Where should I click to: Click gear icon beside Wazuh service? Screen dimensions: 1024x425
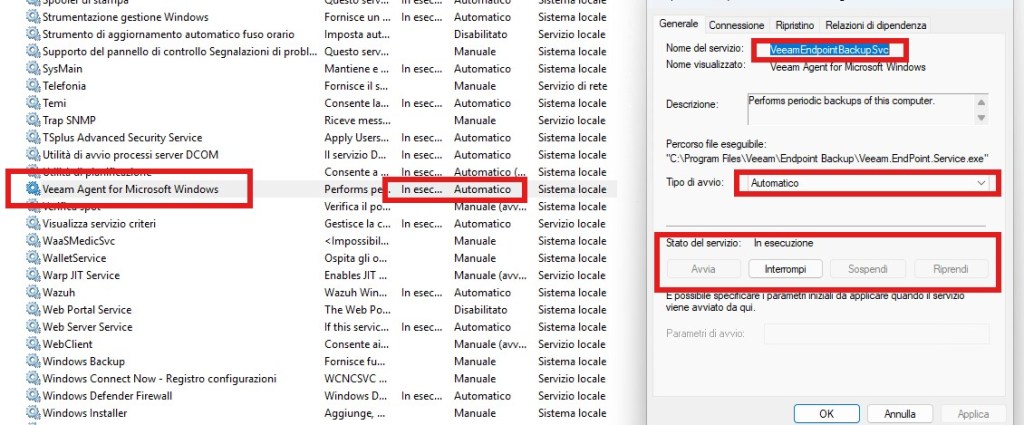(x=33, y=292)
